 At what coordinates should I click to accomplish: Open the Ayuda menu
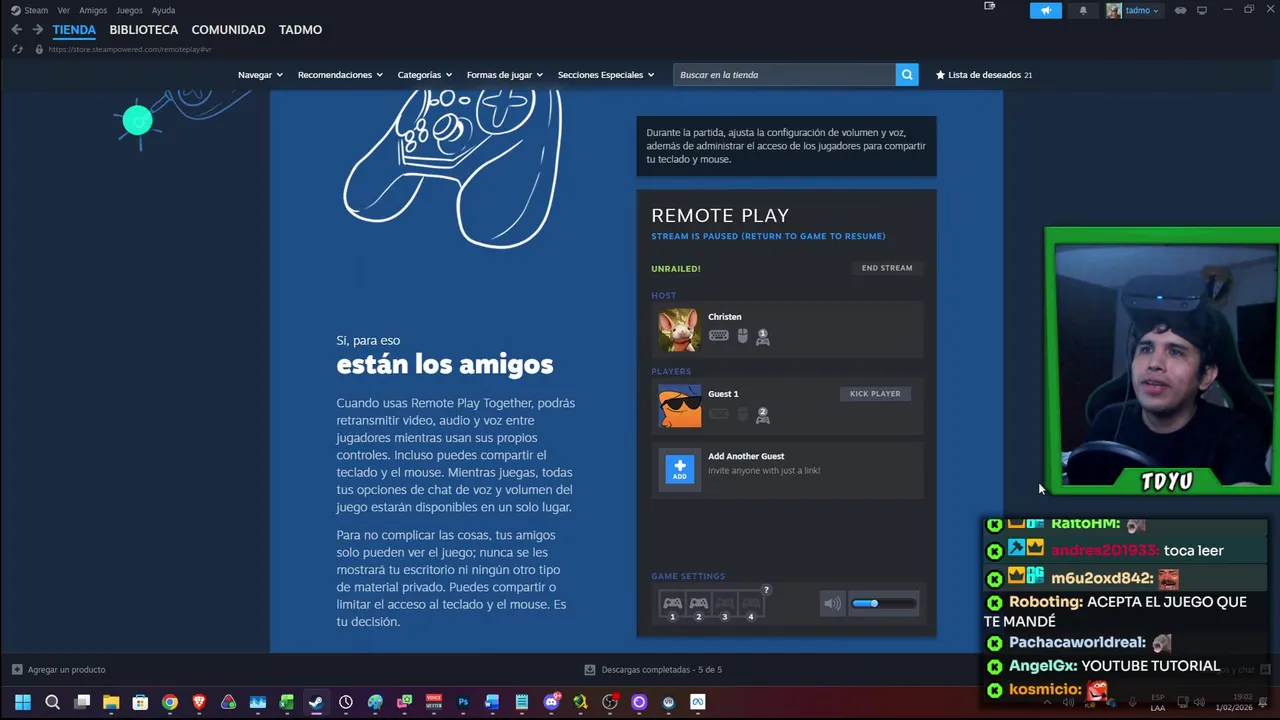[163, 10]
